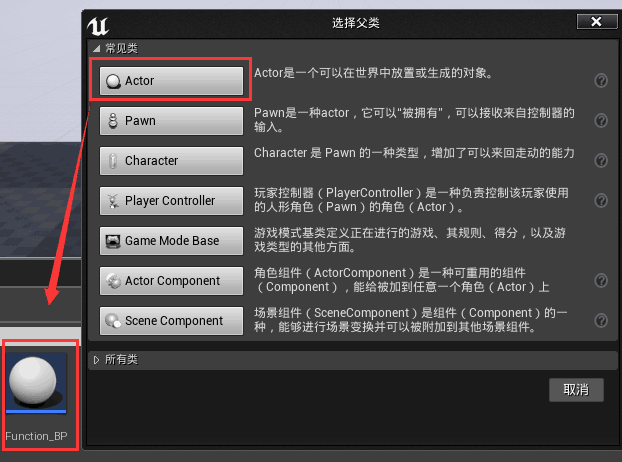
Task: Click the 取消 cancel button
Action: click(x=576, y=390)
